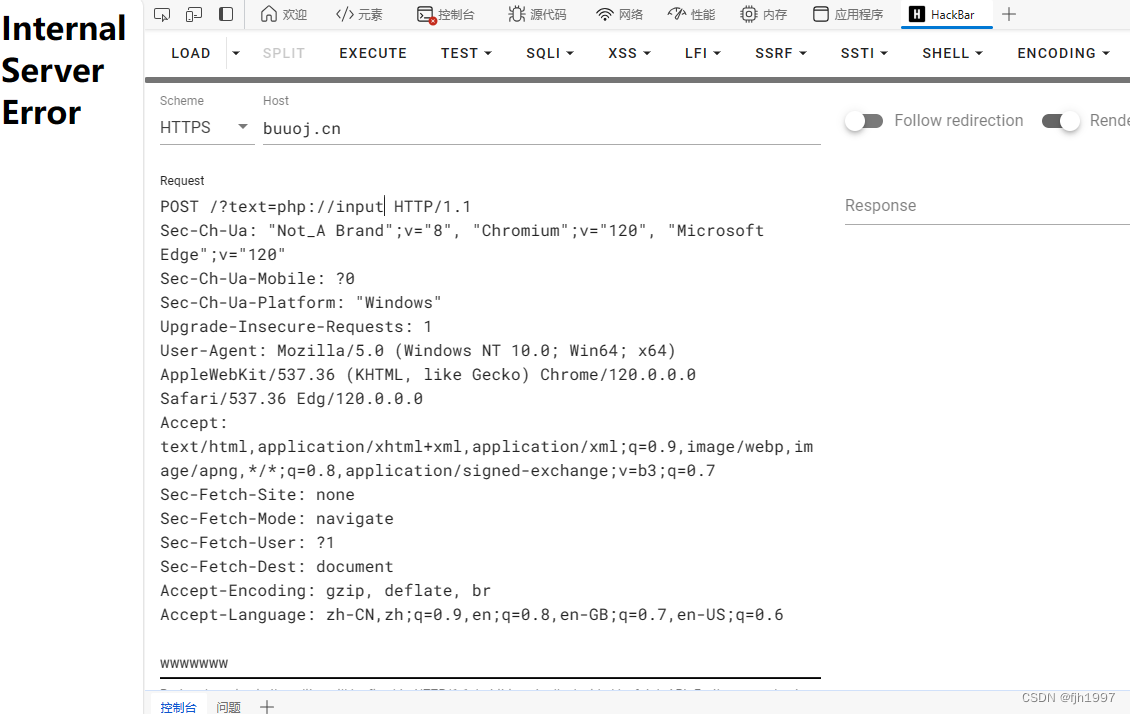Switch to the 控制台 drawer tab
The height and width of the screenshot is (714, 1130).
coord(178,707)
